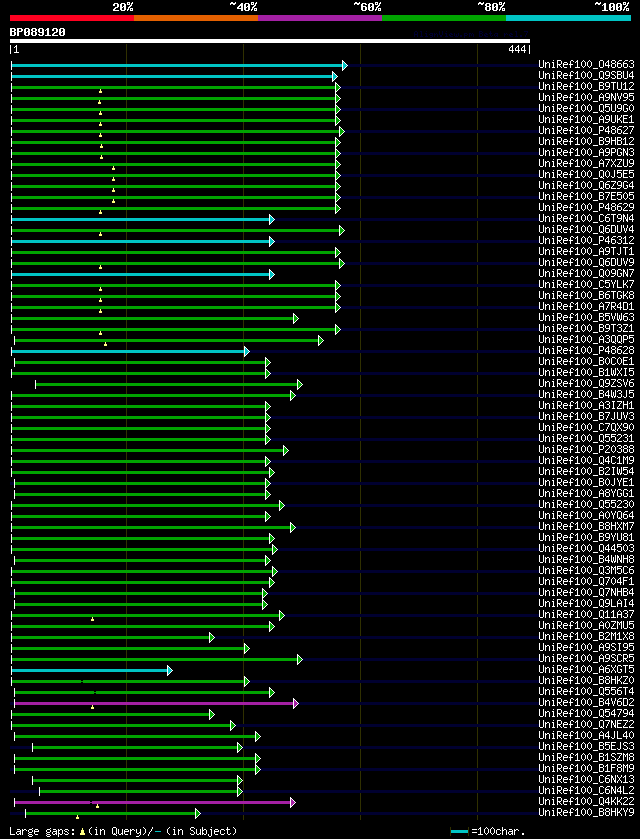Click the UniRef100_A9NV95 label
Screen dimensions: 640x839
(586, 98)
